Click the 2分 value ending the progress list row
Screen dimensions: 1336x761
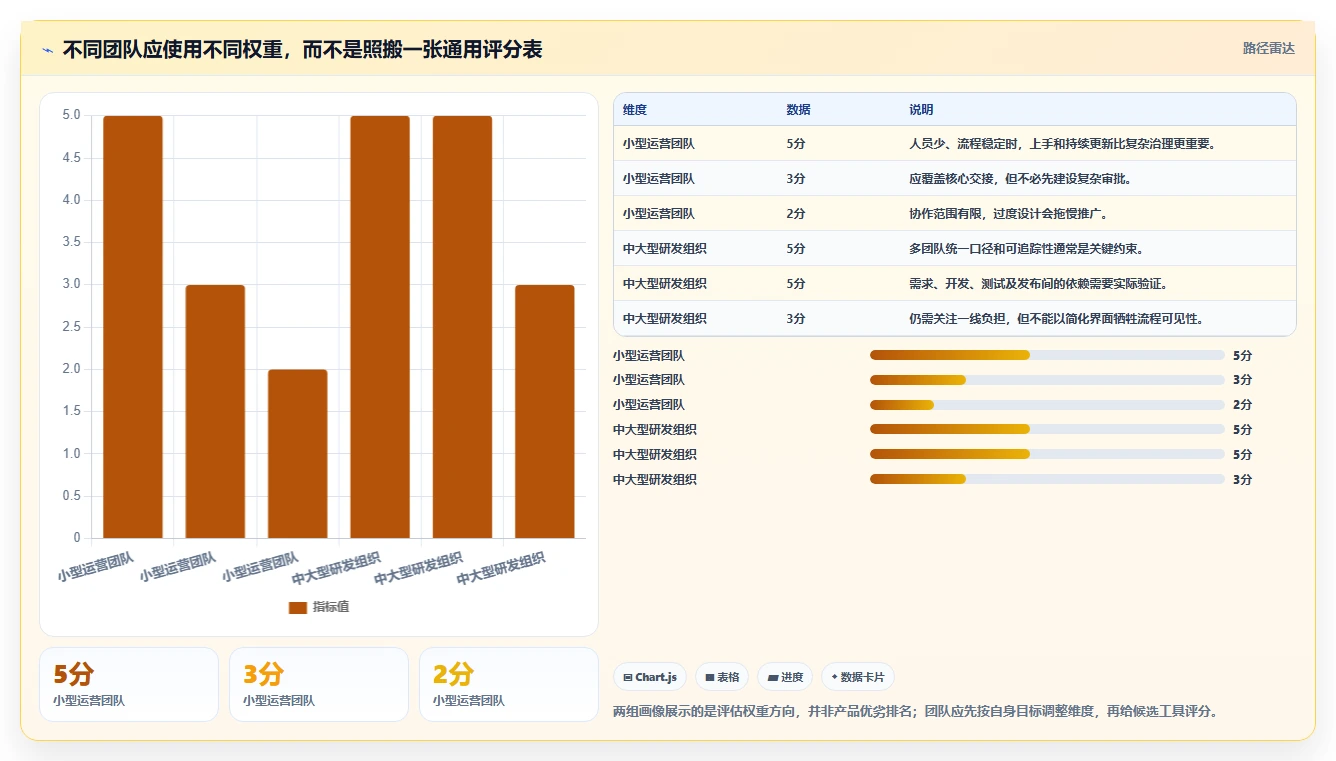click(x=1242, y=405)
